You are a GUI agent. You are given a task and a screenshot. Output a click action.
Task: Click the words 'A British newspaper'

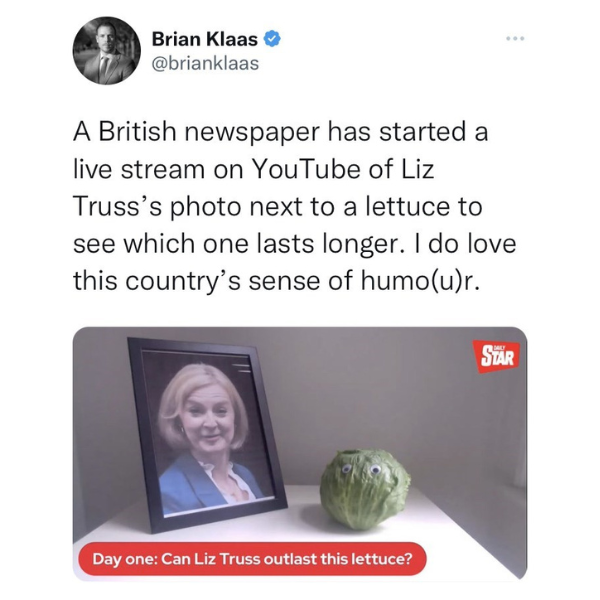tap(196, 132)
